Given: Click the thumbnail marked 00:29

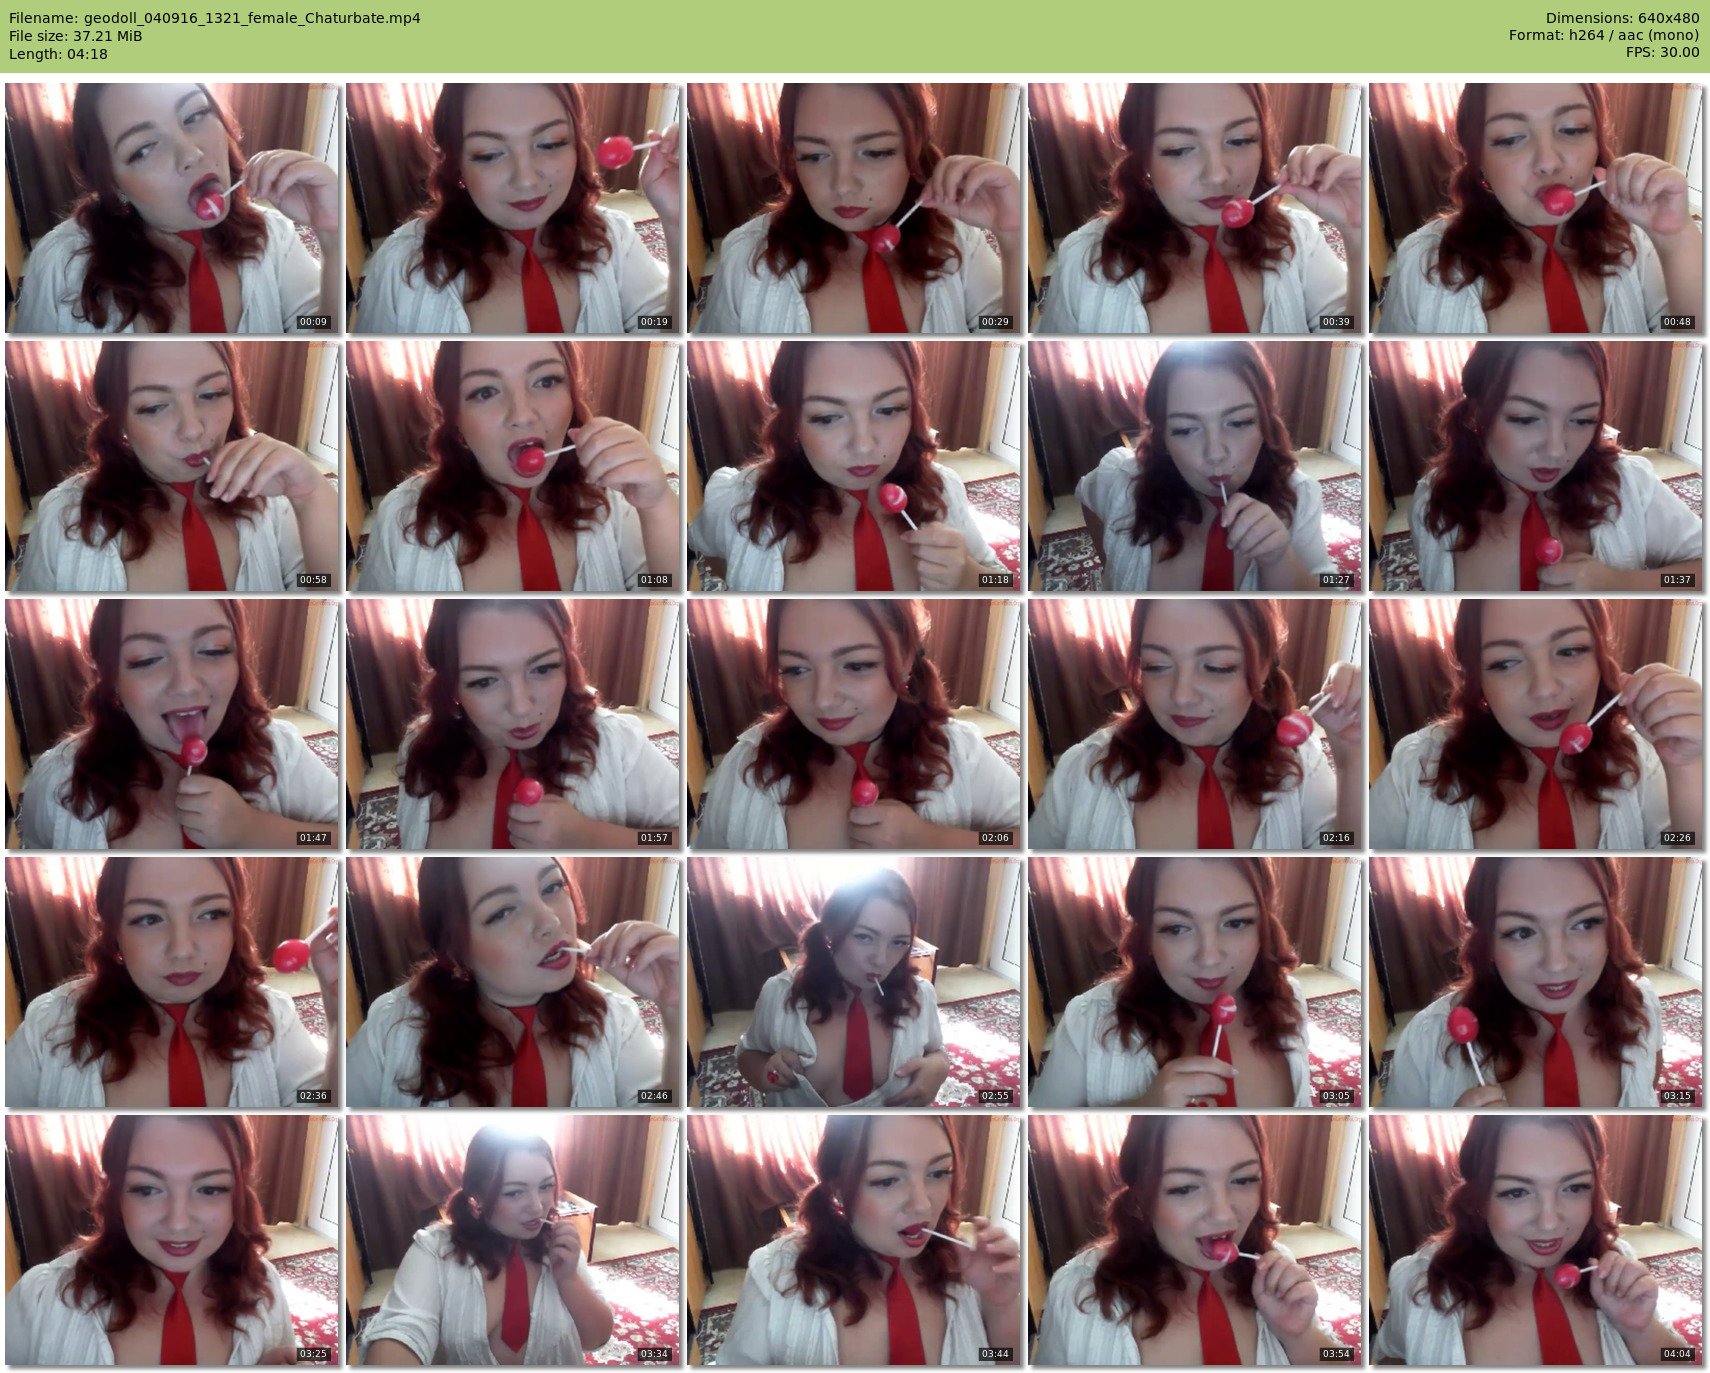Looking at the screenshot, I should click(854, 208).
